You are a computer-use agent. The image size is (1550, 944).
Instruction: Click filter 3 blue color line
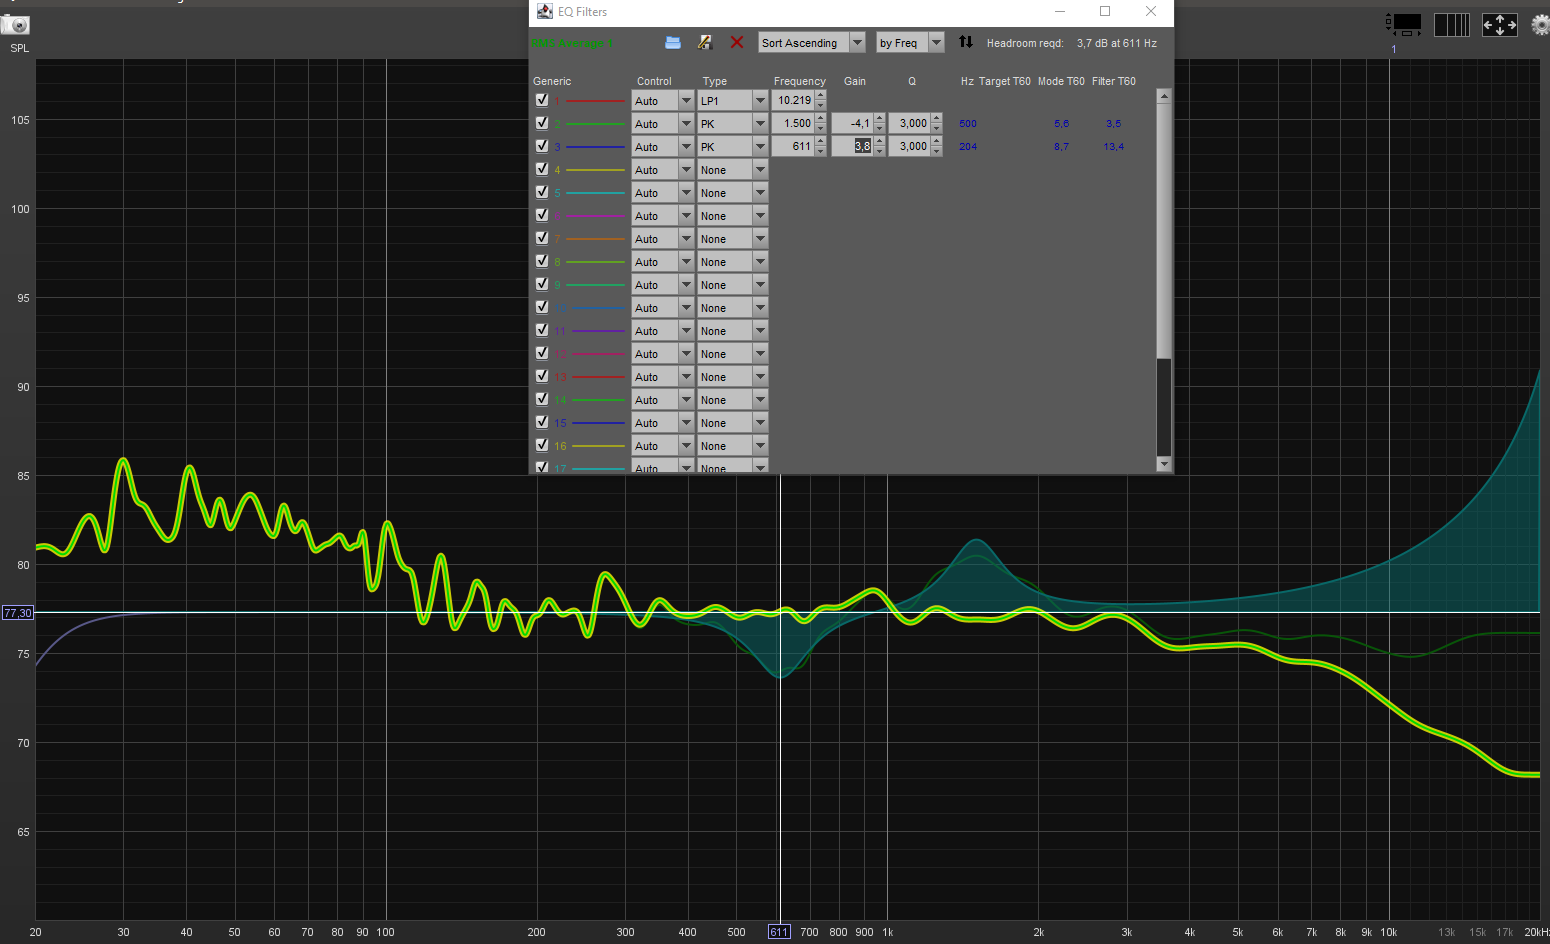[595, 147]
